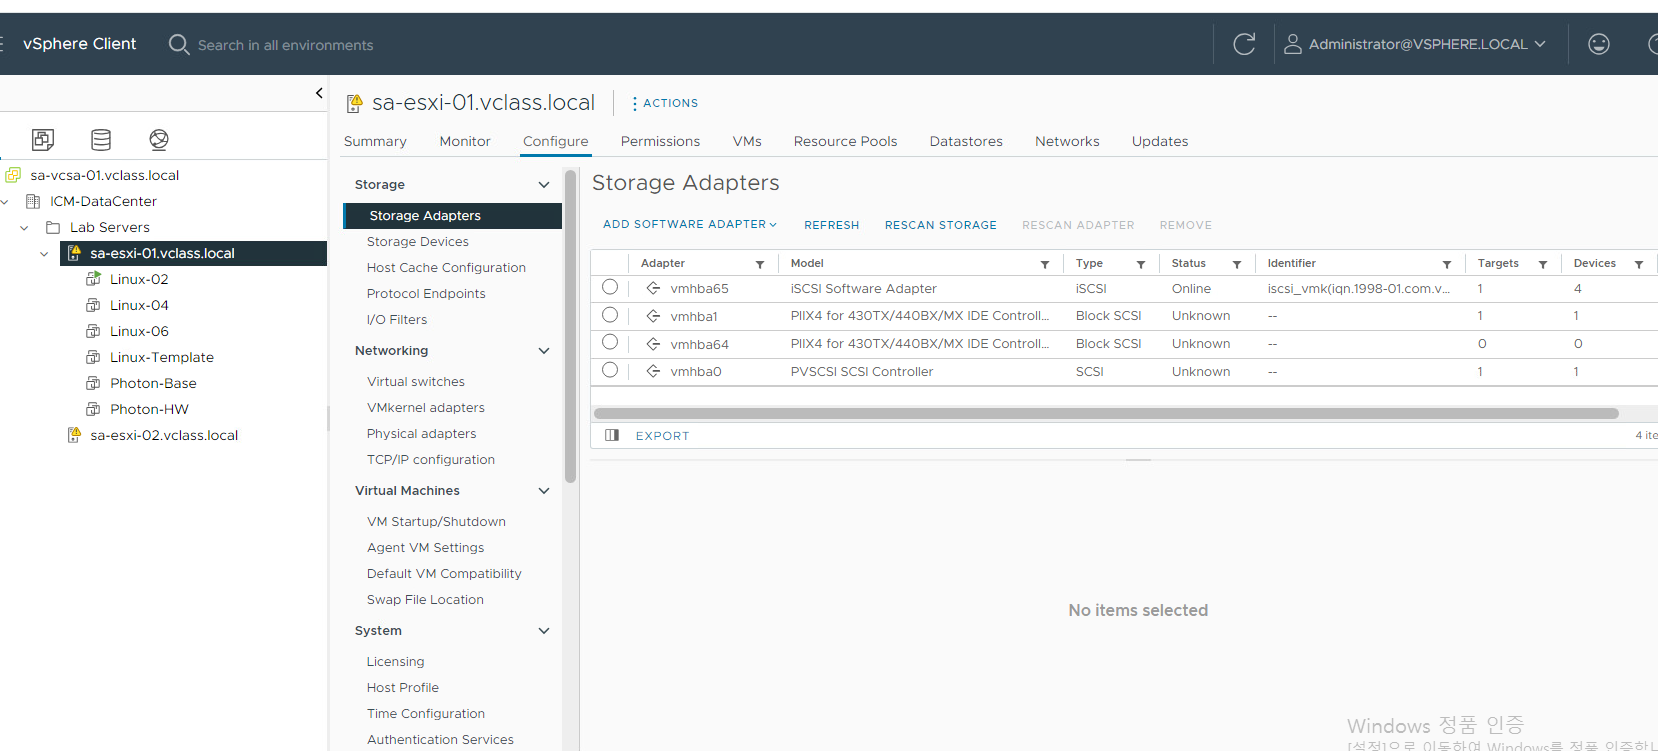The height and width of the screenshot is (751, 1658).
Task: Export the adapter list
Action: tap(662, 436)
